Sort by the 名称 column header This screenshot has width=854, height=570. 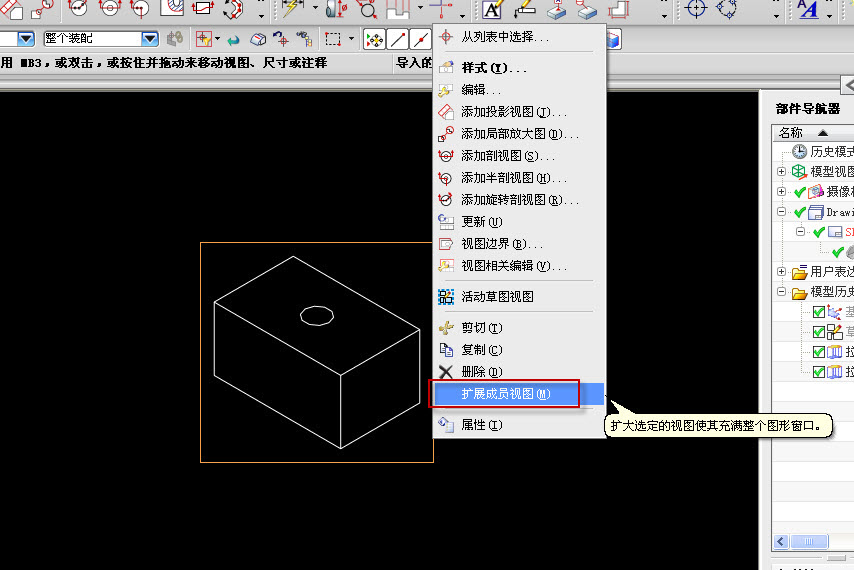coord(813,132)
